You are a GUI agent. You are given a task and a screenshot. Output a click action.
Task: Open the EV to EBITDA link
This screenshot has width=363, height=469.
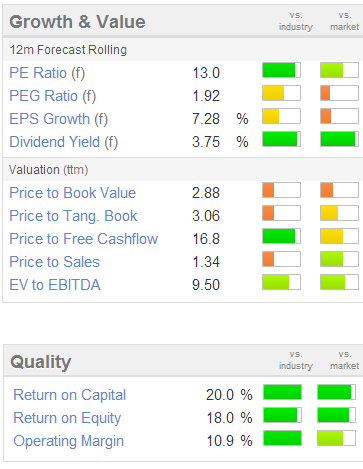55,285
